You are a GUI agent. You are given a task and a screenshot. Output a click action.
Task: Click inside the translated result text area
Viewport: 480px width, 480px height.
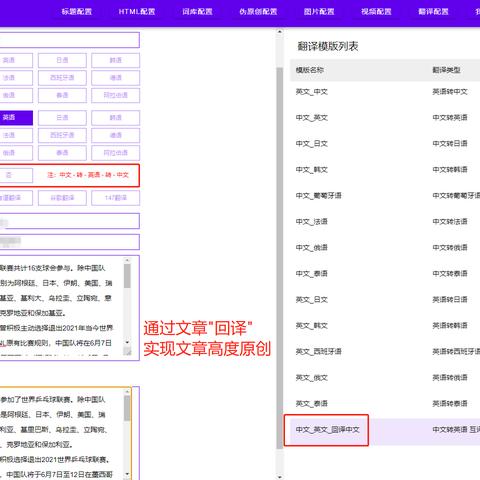point(62,433)
